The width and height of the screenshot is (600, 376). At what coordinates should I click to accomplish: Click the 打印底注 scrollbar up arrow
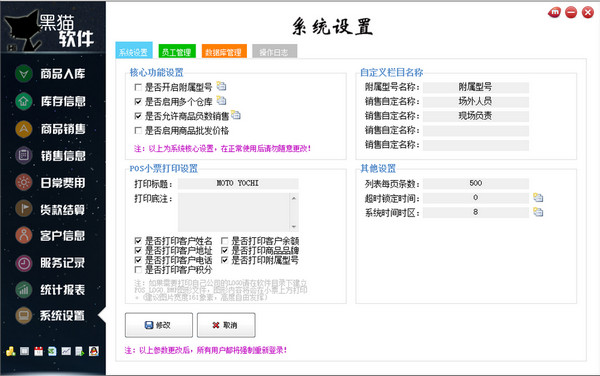point(294,198)
